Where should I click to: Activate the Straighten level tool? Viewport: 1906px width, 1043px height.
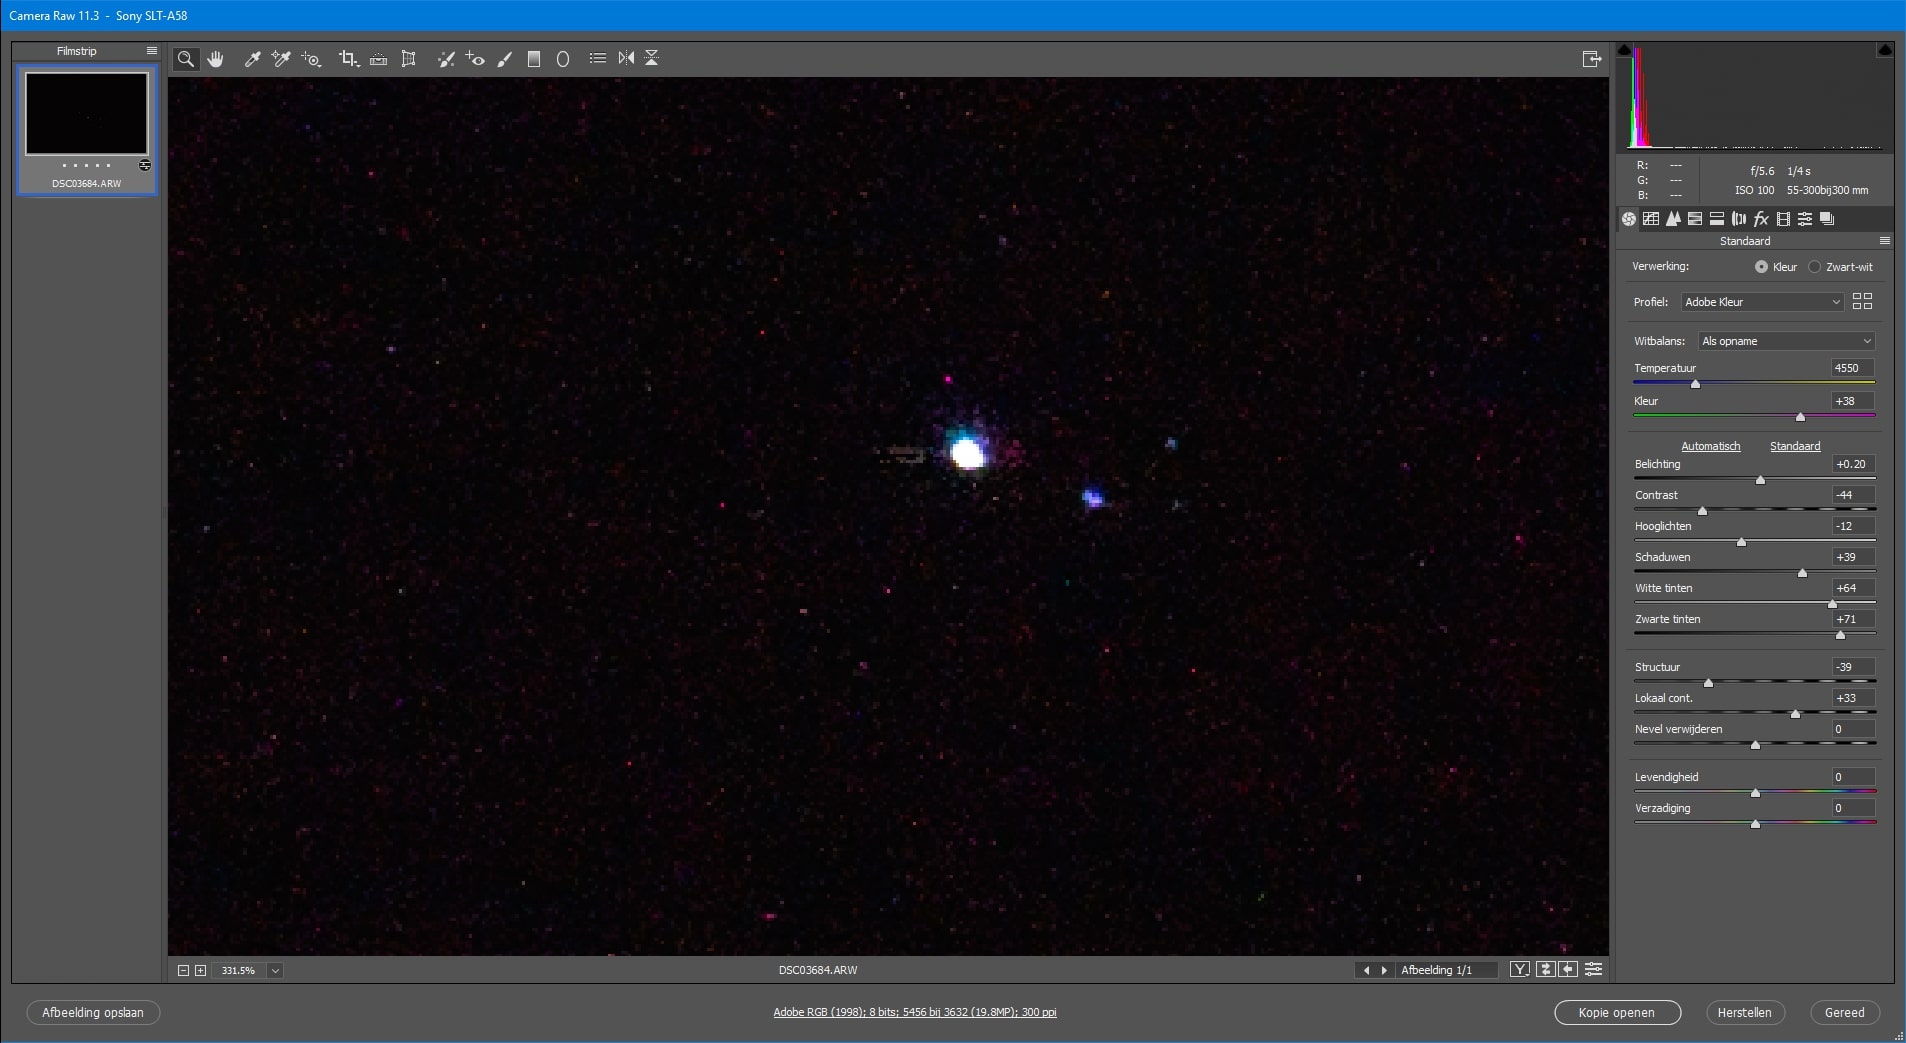(x=378, y=59)
